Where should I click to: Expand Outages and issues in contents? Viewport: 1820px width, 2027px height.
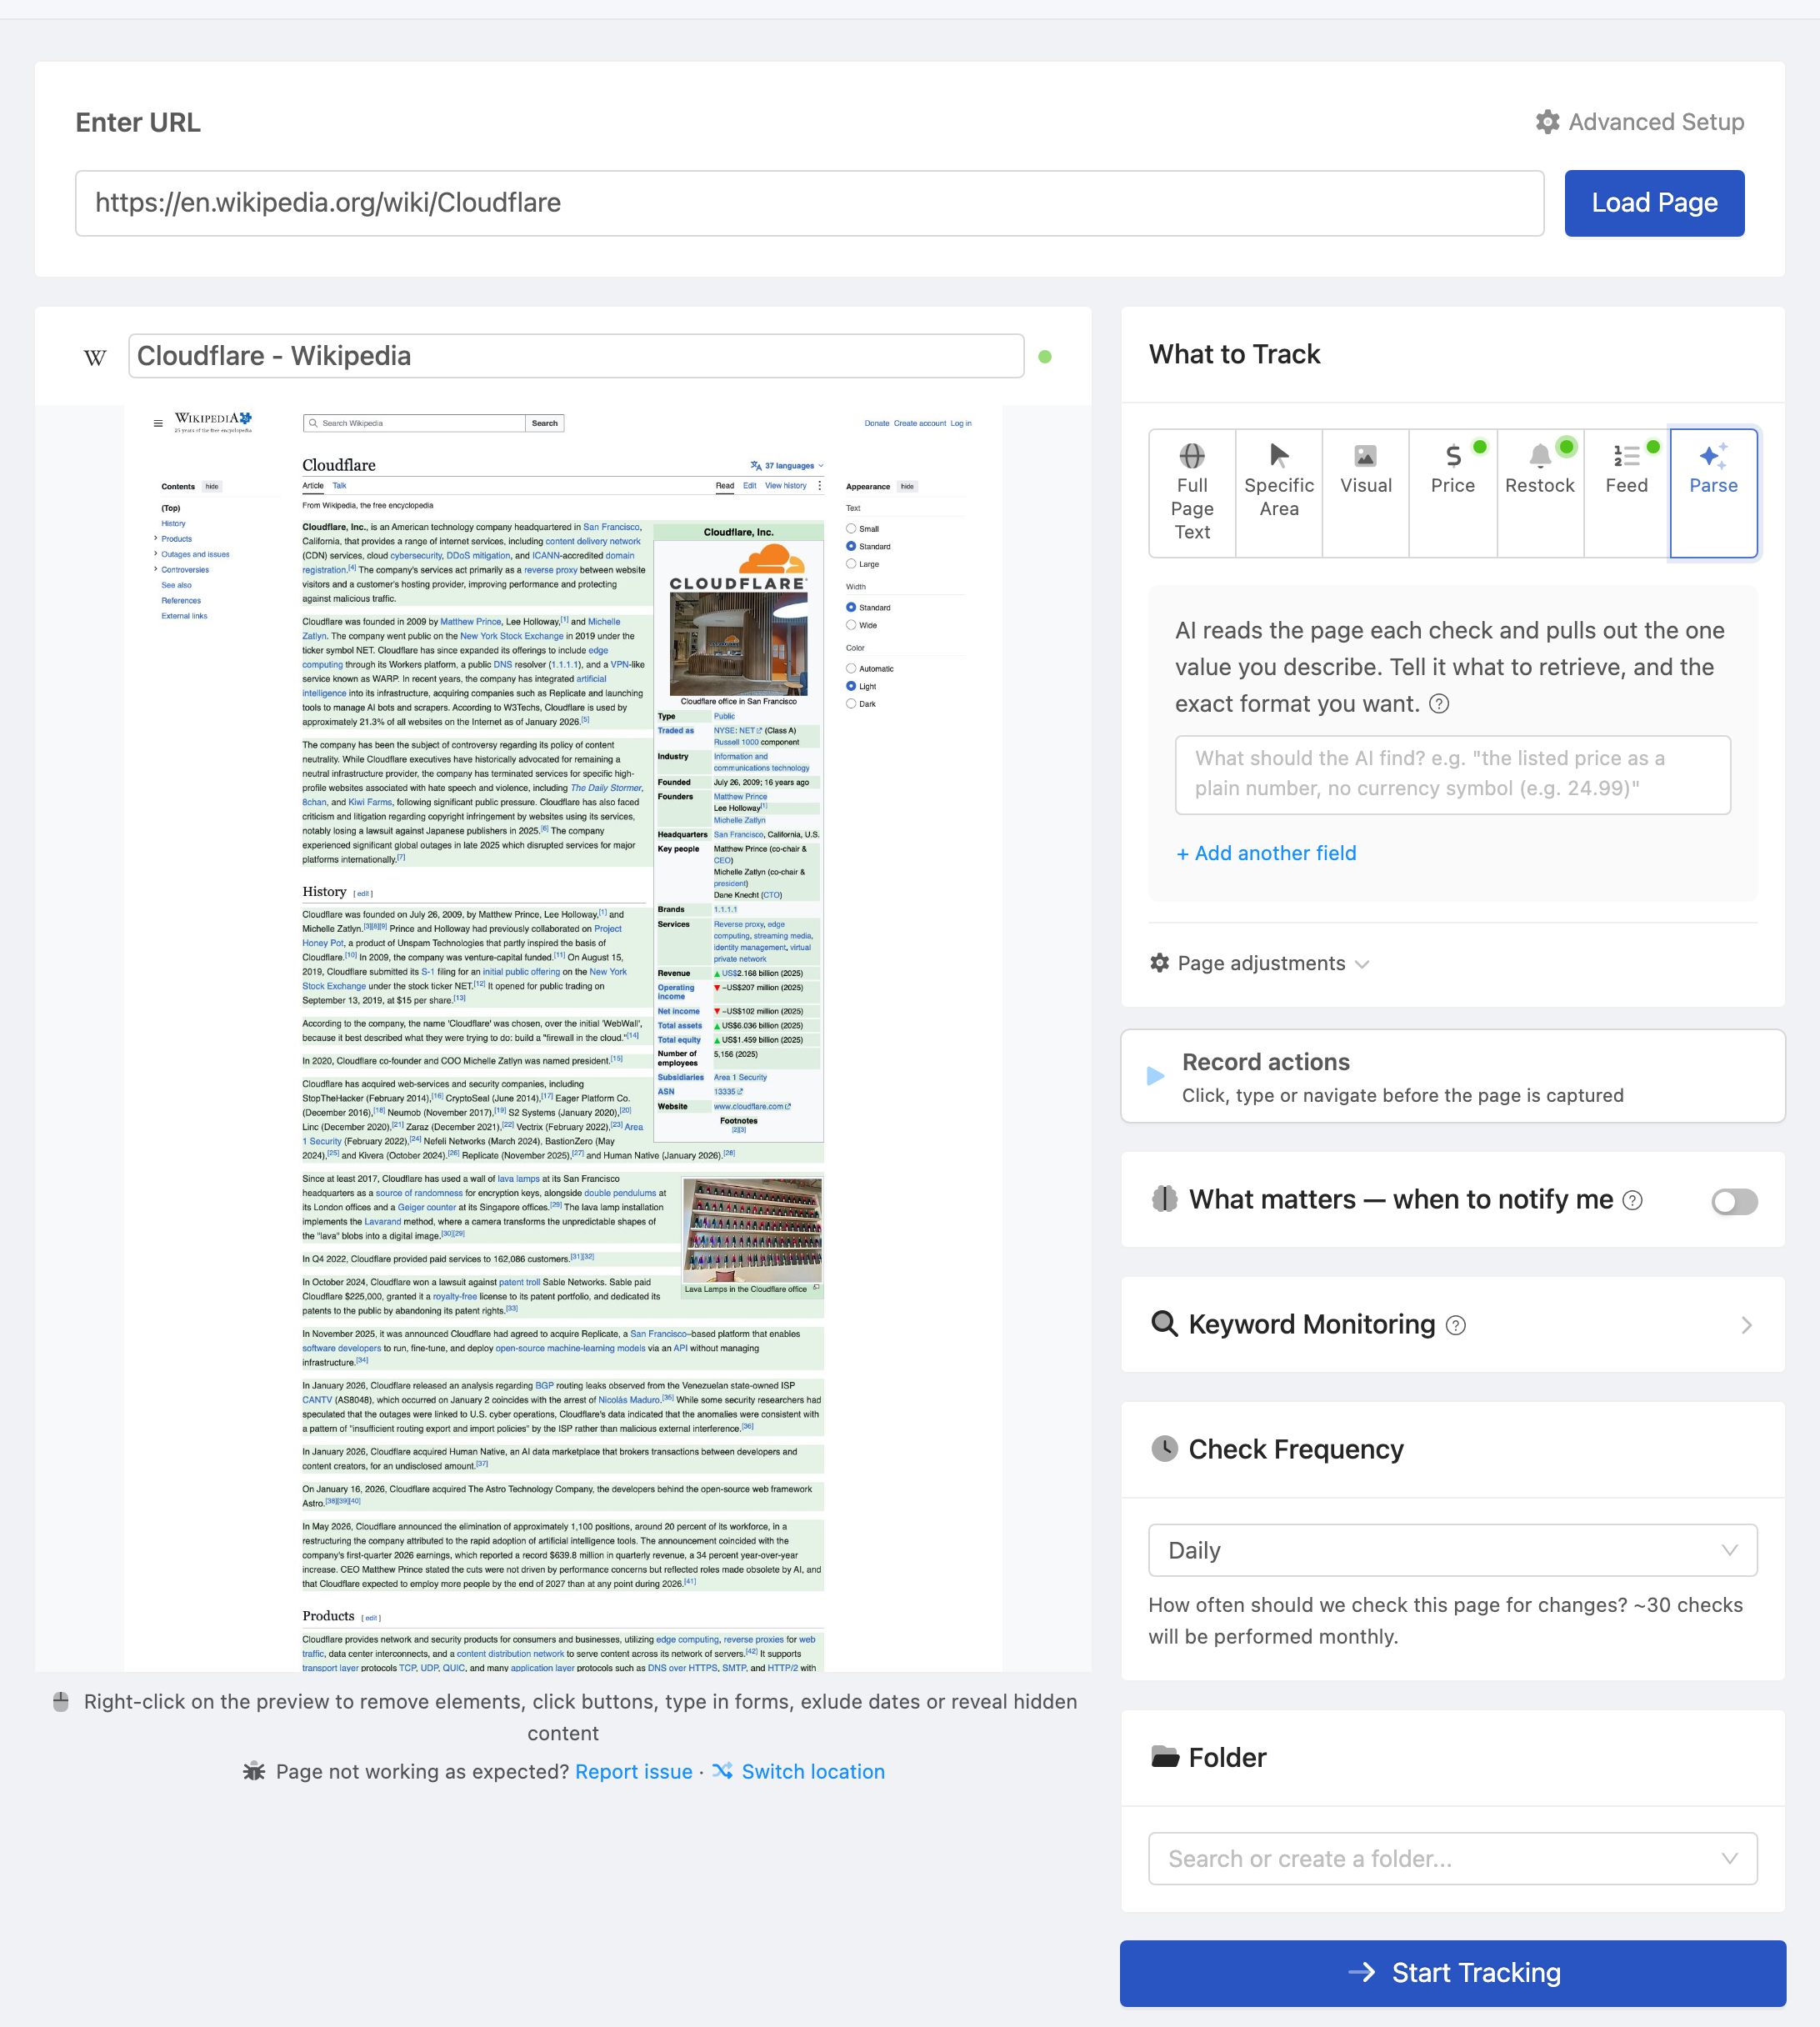coord(156,554)
